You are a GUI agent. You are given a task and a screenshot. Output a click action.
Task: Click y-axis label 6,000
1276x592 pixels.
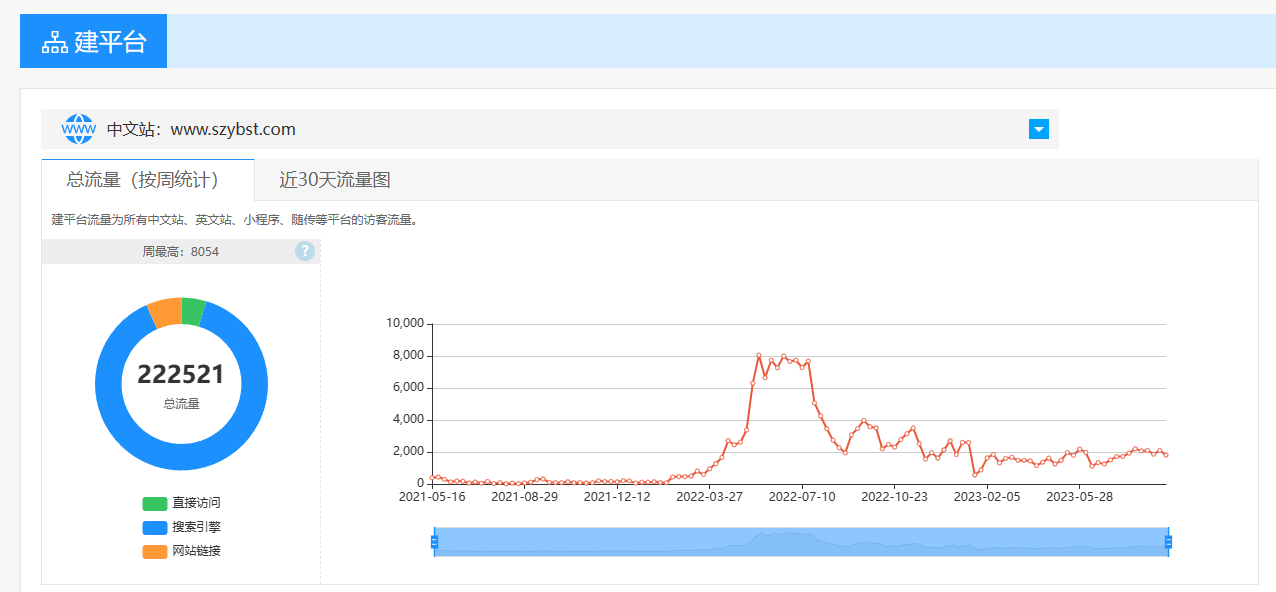point(408,387)
